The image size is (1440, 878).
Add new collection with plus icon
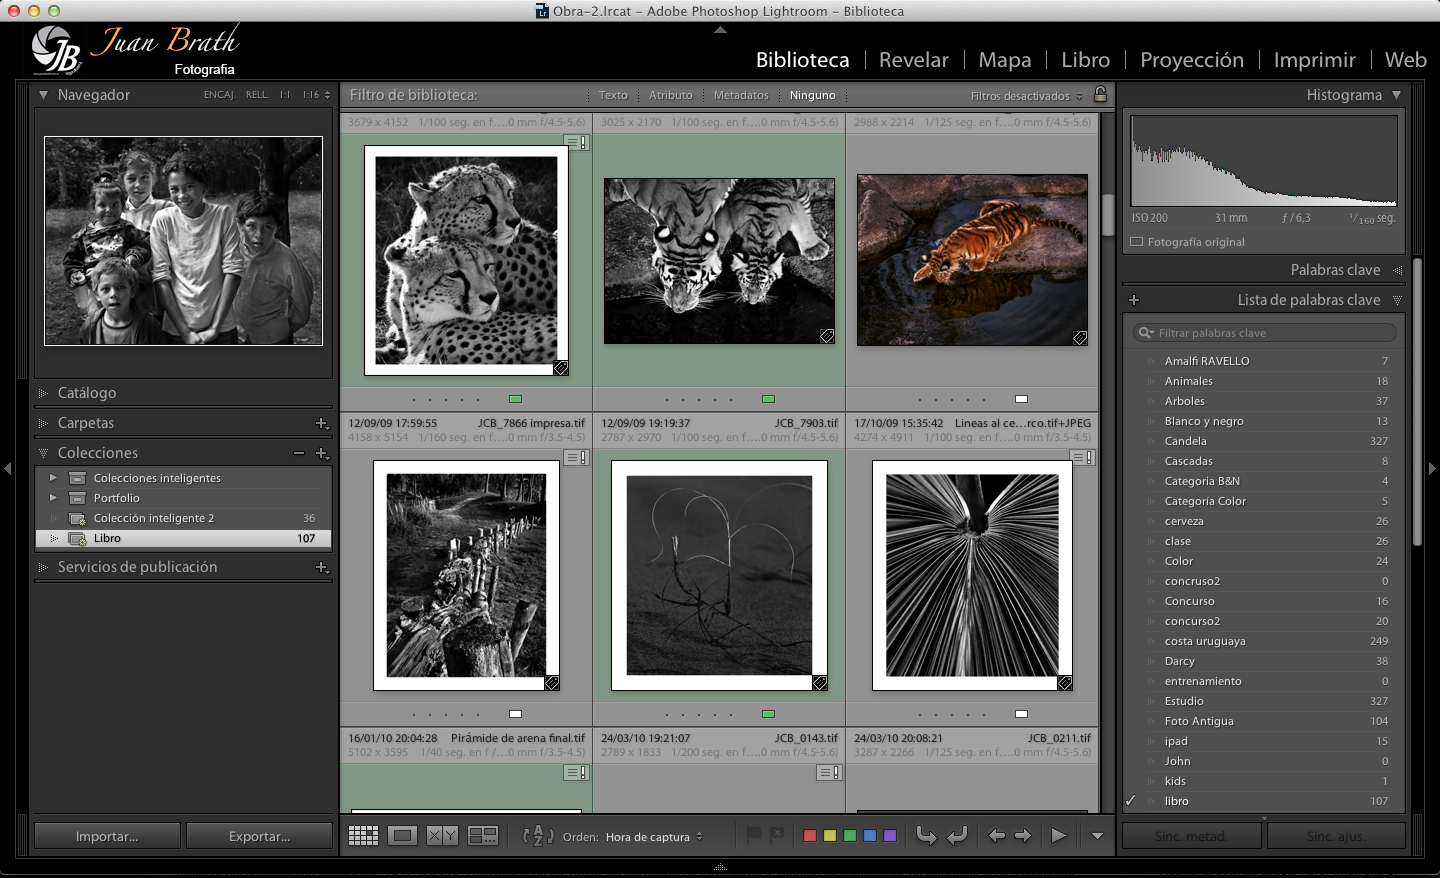(x=322, y=453)
